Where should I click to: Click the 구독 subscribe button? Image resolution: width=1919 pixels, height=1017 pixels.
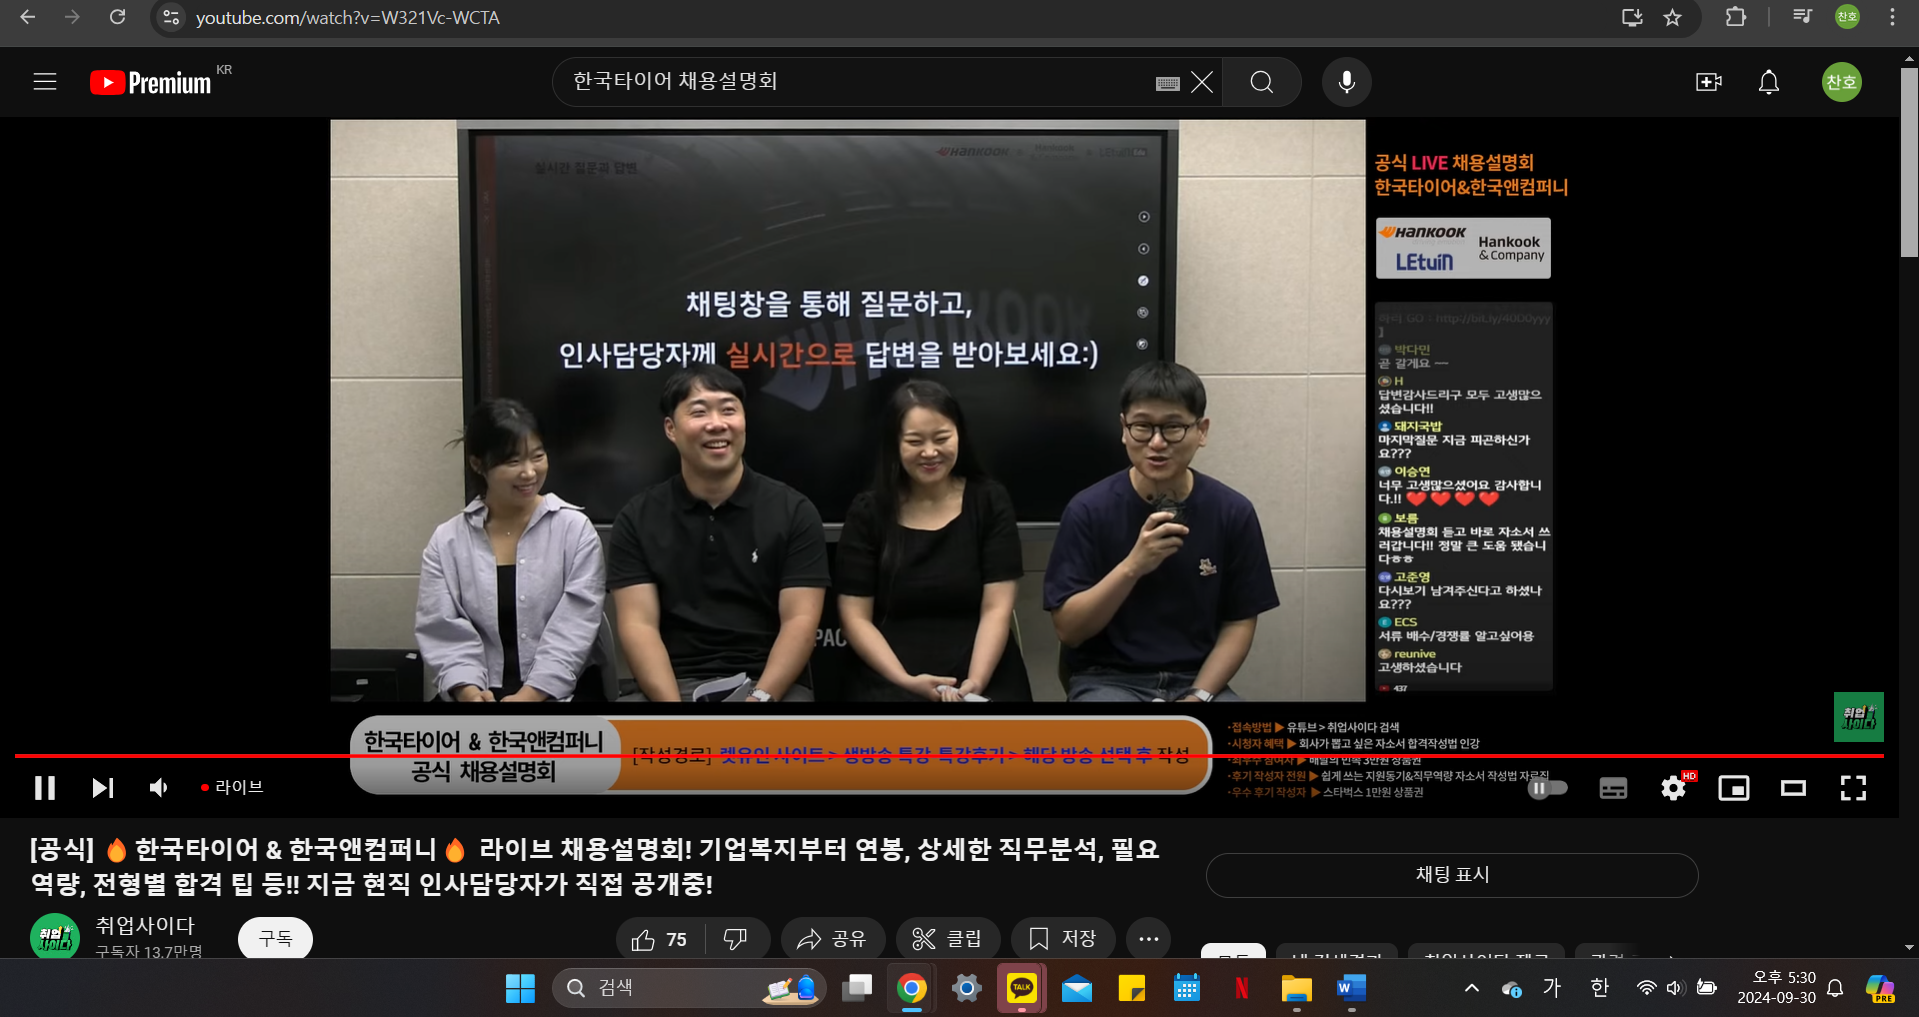tap(275, 939)
